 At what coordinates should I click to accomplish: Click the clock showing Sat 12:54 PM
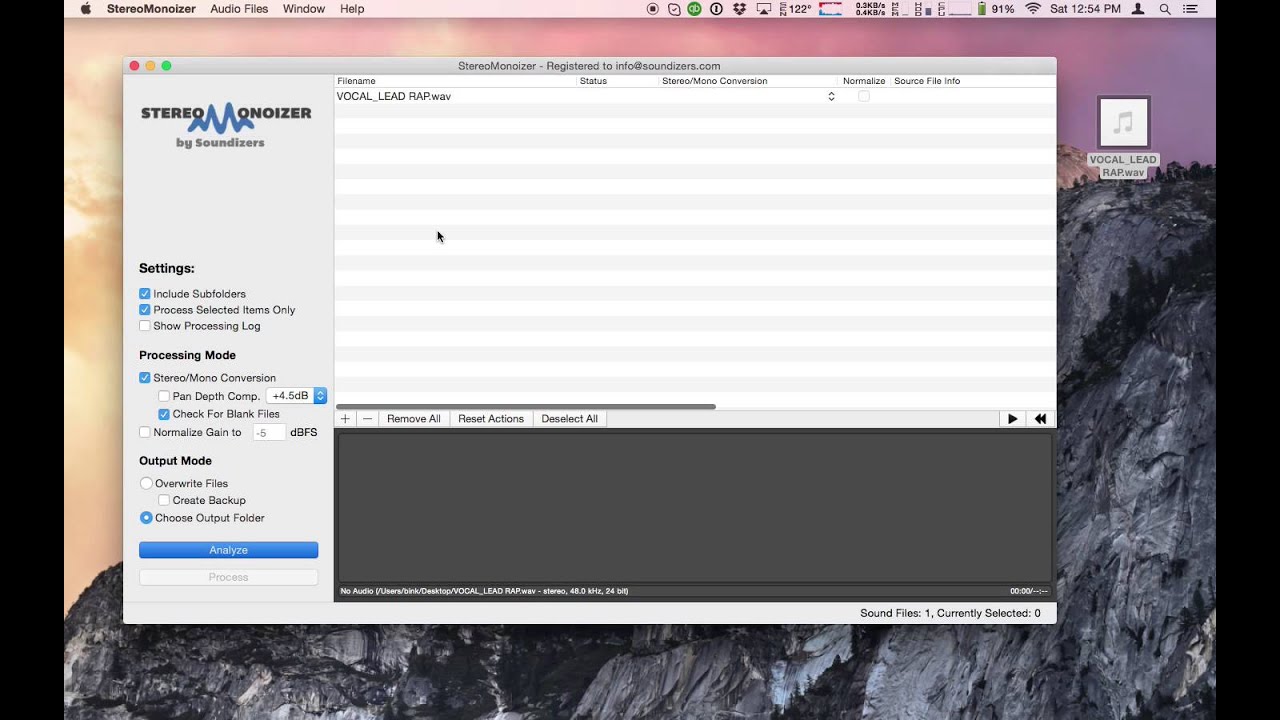coord(1085,9)
